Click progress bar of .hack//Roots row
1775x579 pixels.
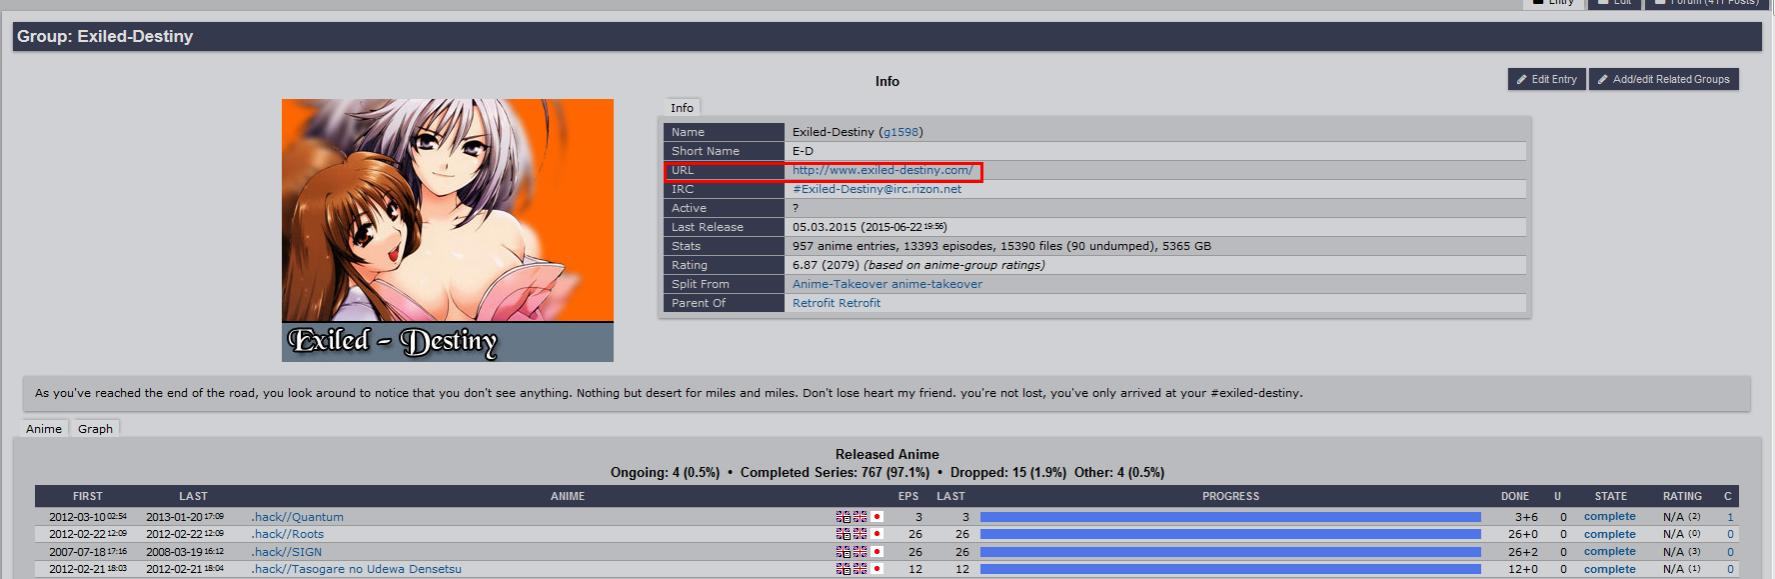(x=1230, y=534)
